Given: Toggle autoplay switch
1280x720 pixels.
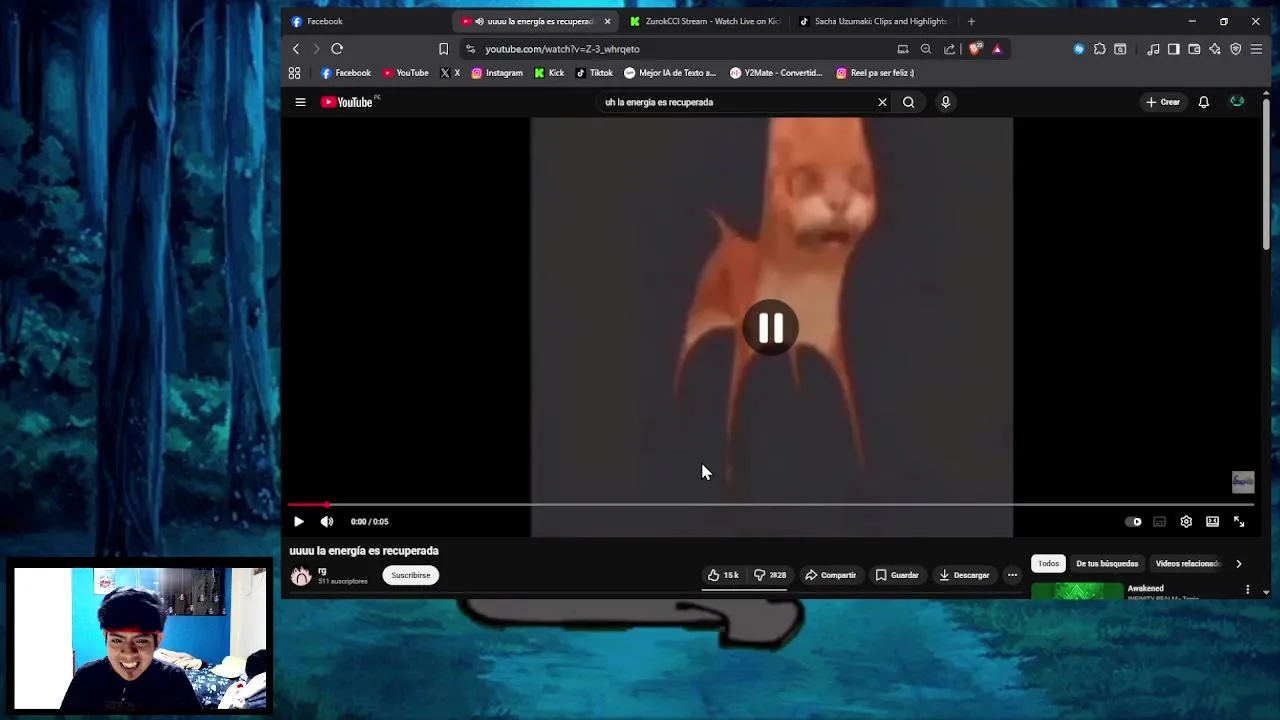Looking at the screenshot, I should pyautogui.click(x=1133, y=521).
